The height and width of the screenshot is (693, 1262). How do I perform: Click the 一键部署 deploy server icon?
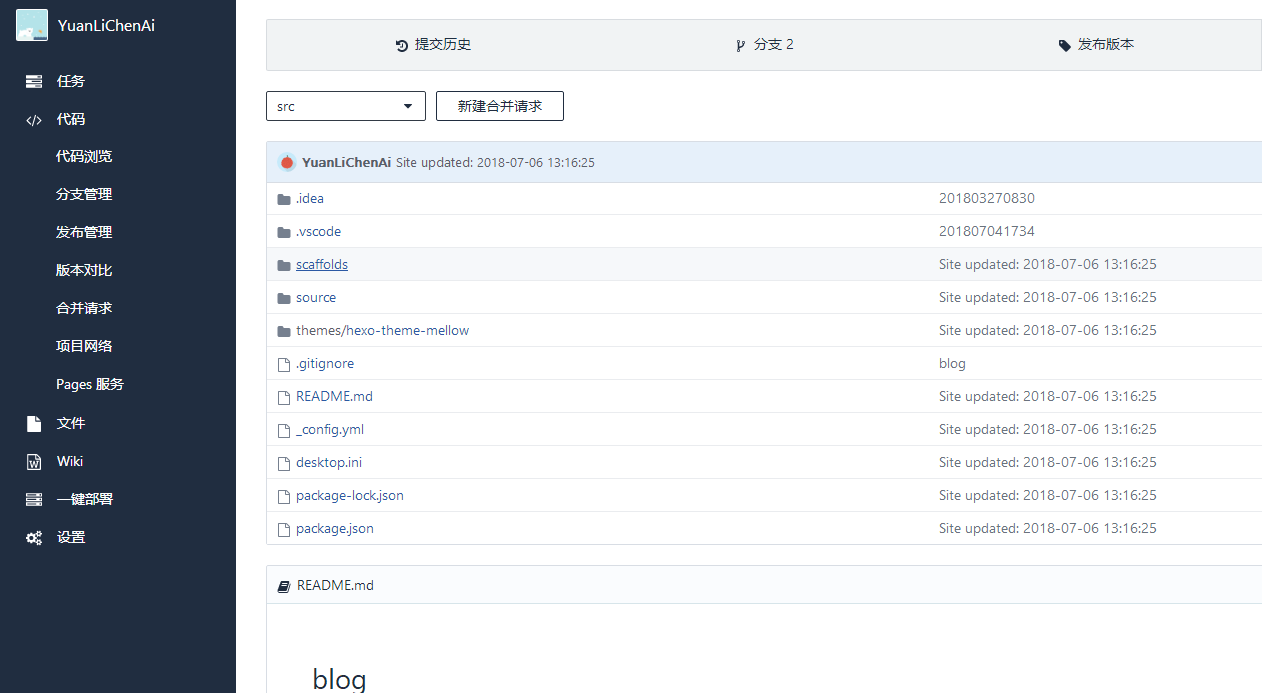(x=34, y=499)
